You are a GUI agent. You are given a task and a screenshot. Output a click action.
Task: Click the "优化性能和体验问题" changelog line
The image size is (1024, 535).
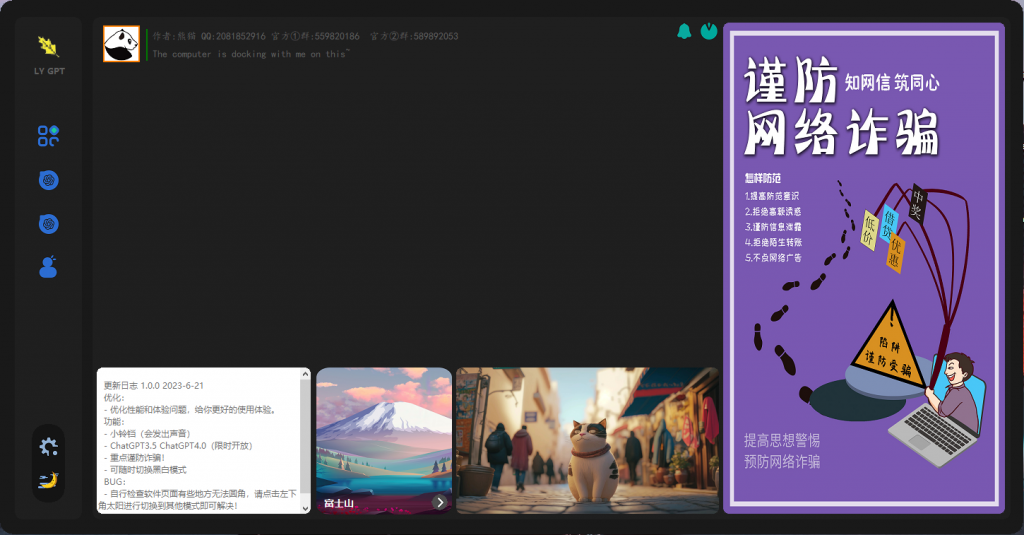click(191, 410)
